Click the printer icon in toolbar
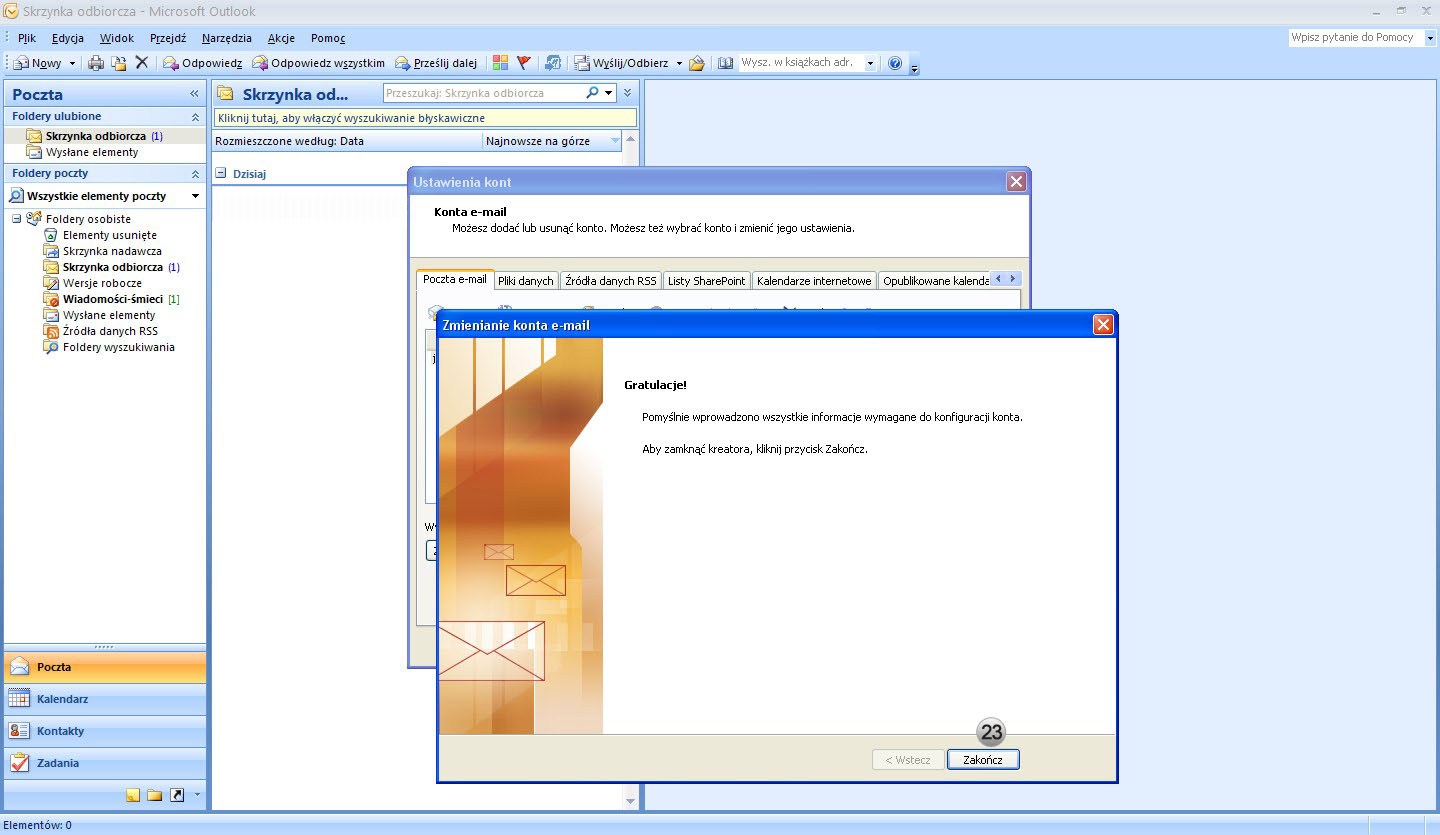 96,63
